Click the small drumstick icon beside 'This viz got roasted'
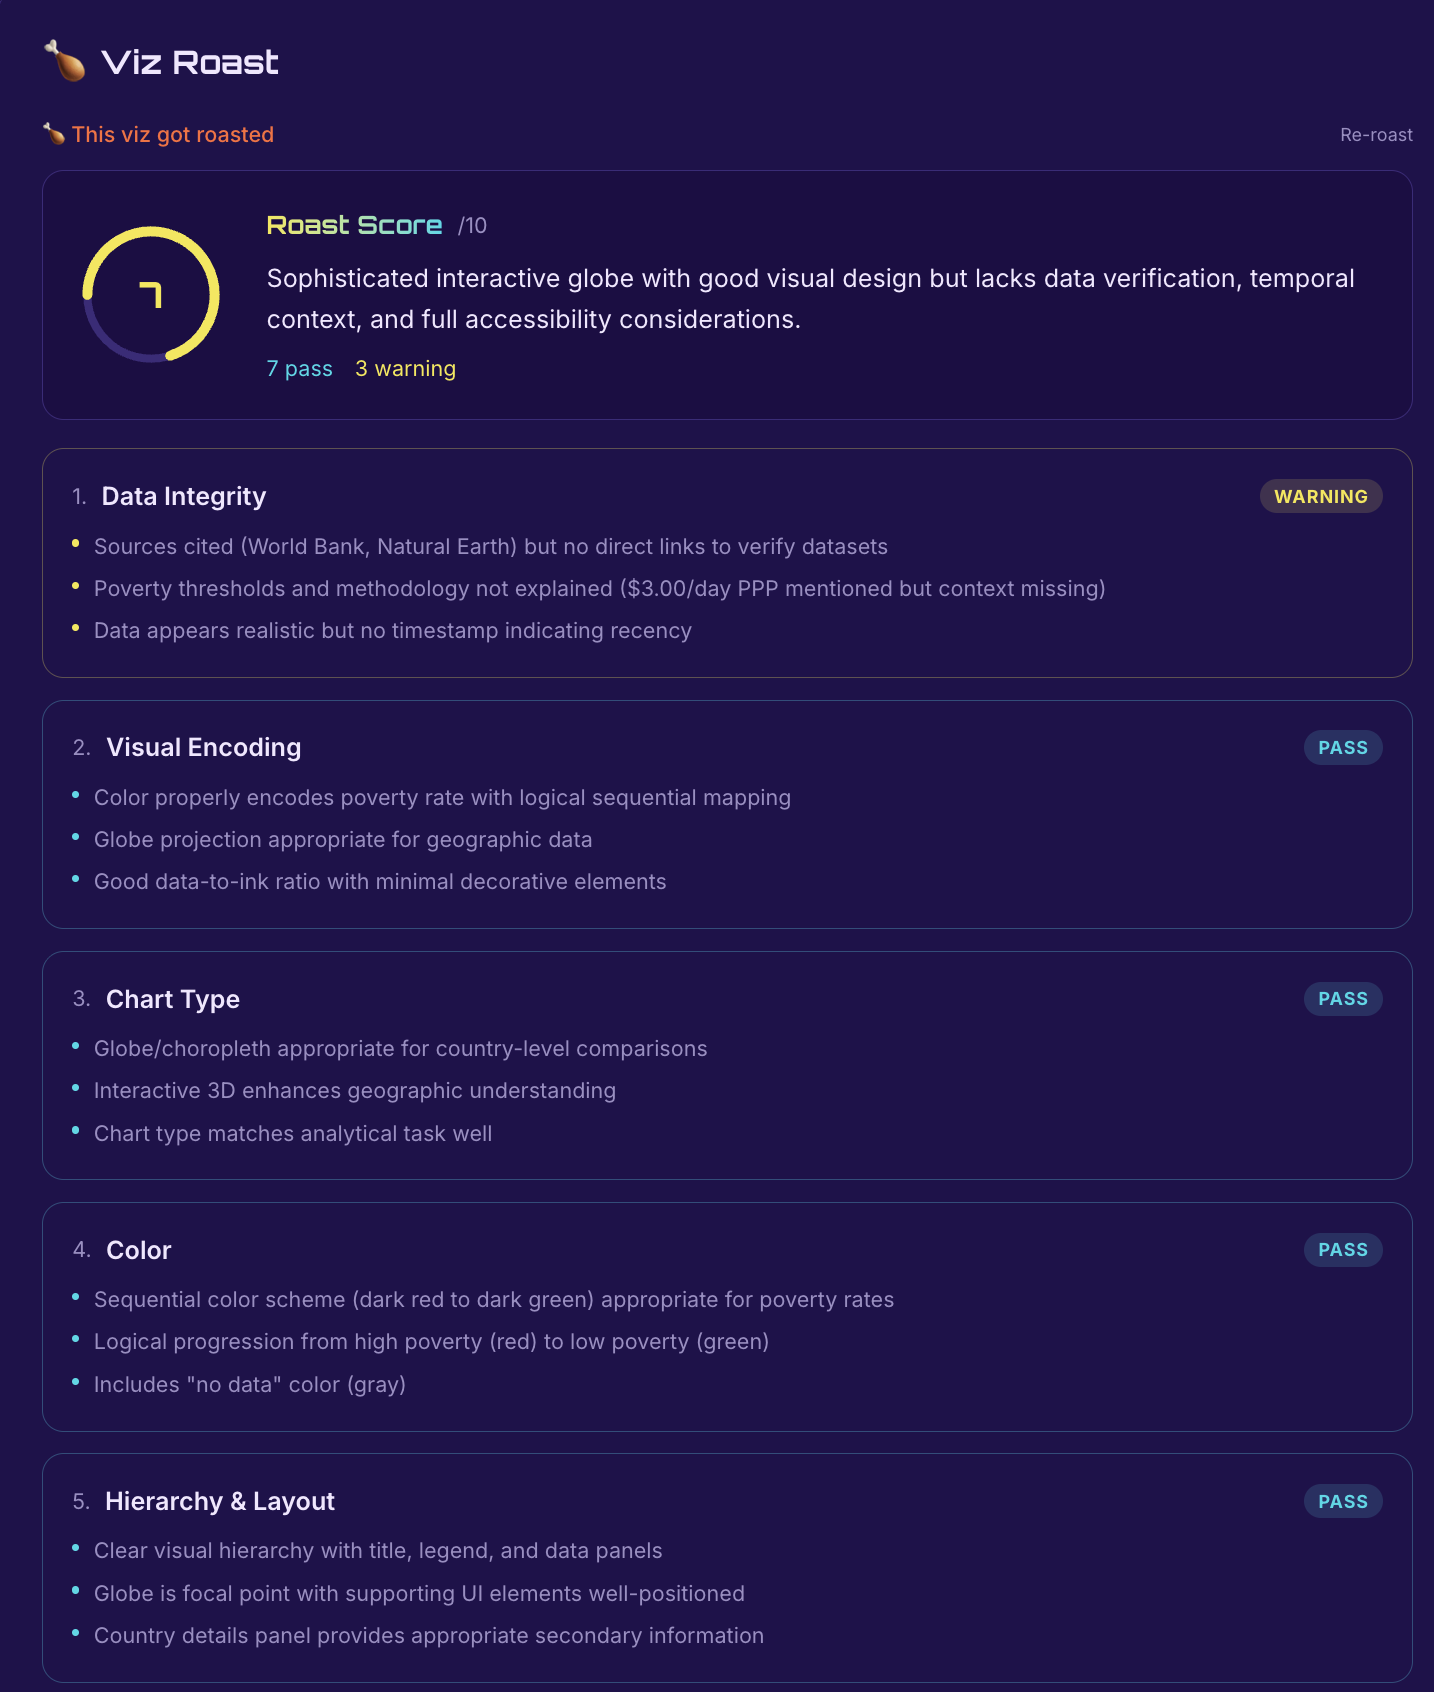This screenshot has height=1692, width=1434. (54, 134)
